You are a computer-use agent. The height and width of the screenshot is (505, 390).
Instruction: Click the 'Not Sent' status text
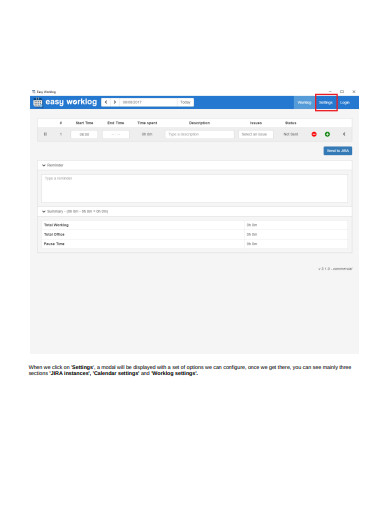pos(291,134)
